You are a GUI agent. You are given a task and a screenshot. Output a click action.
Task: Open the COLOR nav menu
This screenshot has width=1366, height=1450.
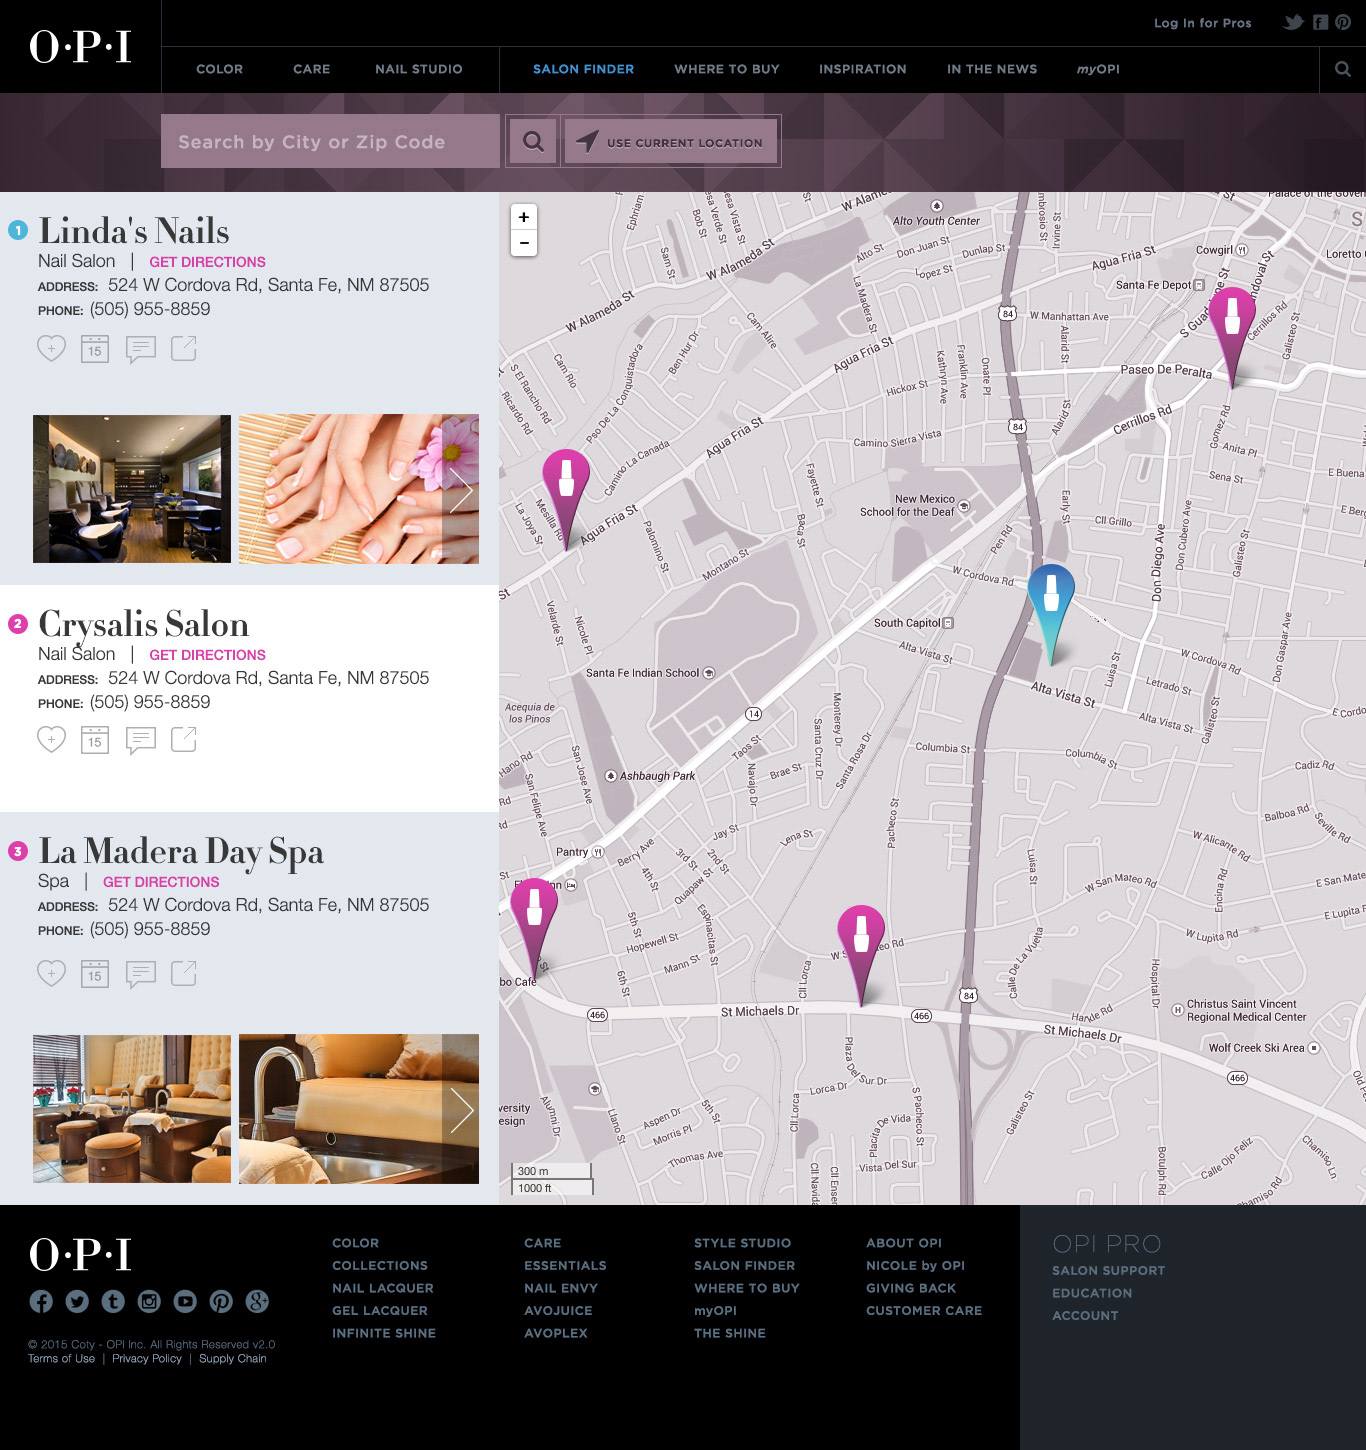click(219, 69)
